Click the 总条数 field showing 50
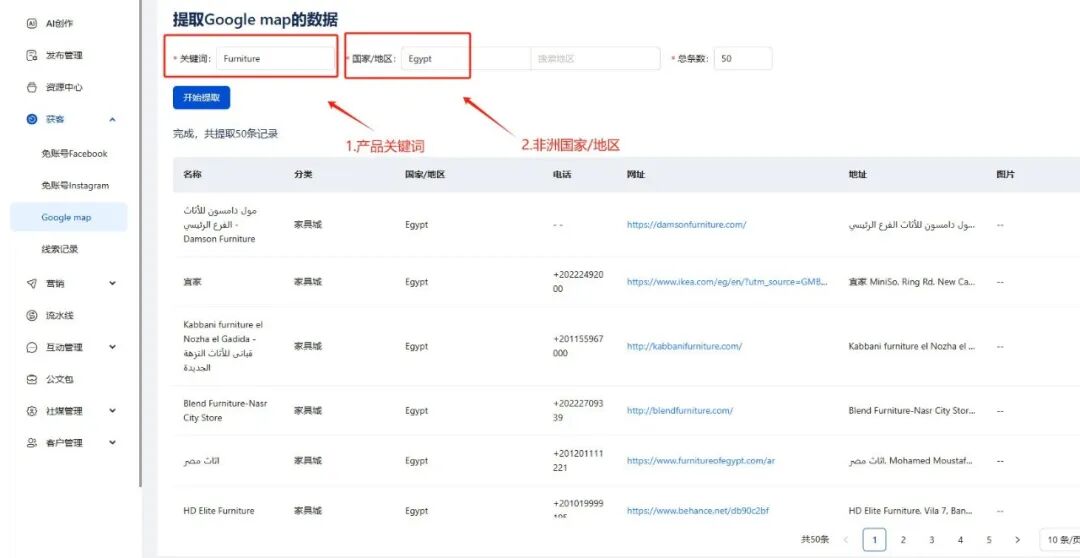Viewport: 1080px width, 558px height. (x=743, y=59)
